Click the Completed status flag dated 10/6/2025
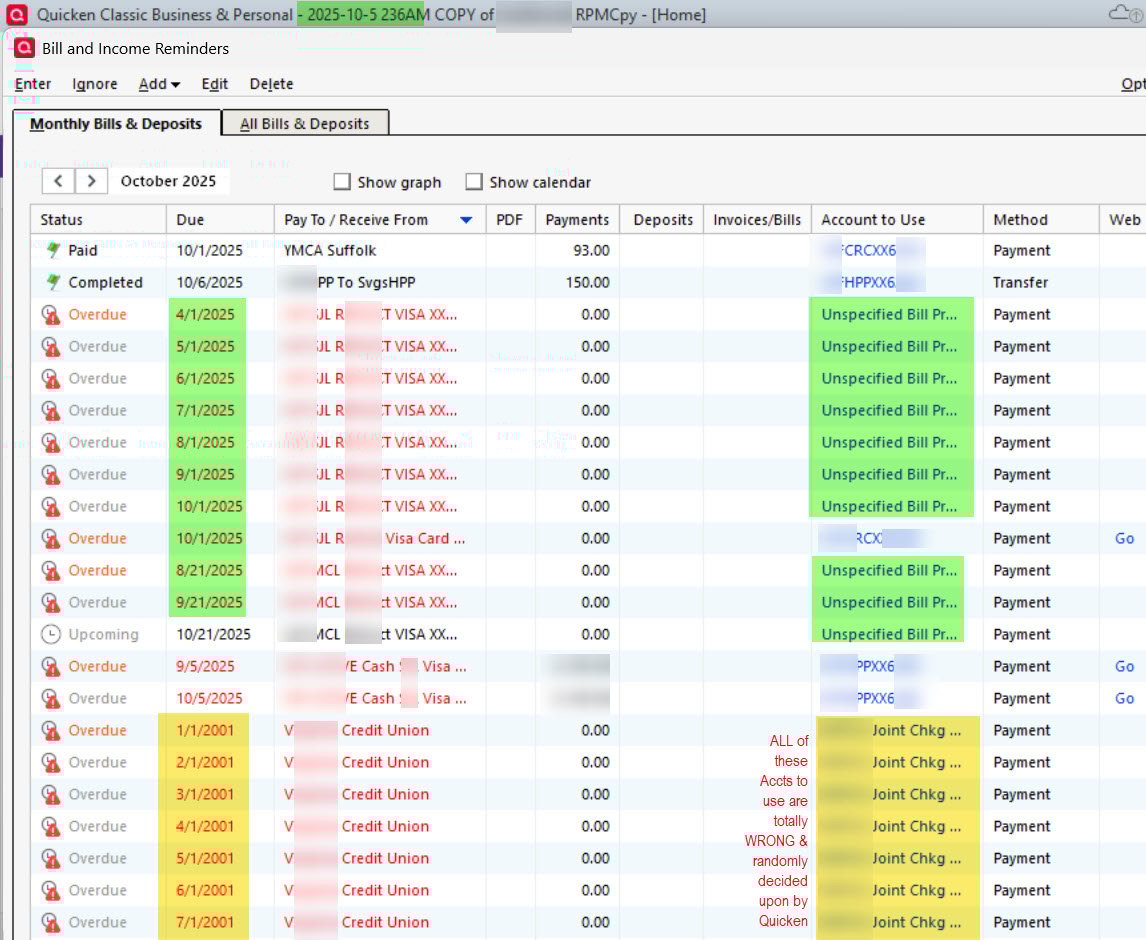Viewport: 1146px width, 940px height. [53, 283]
